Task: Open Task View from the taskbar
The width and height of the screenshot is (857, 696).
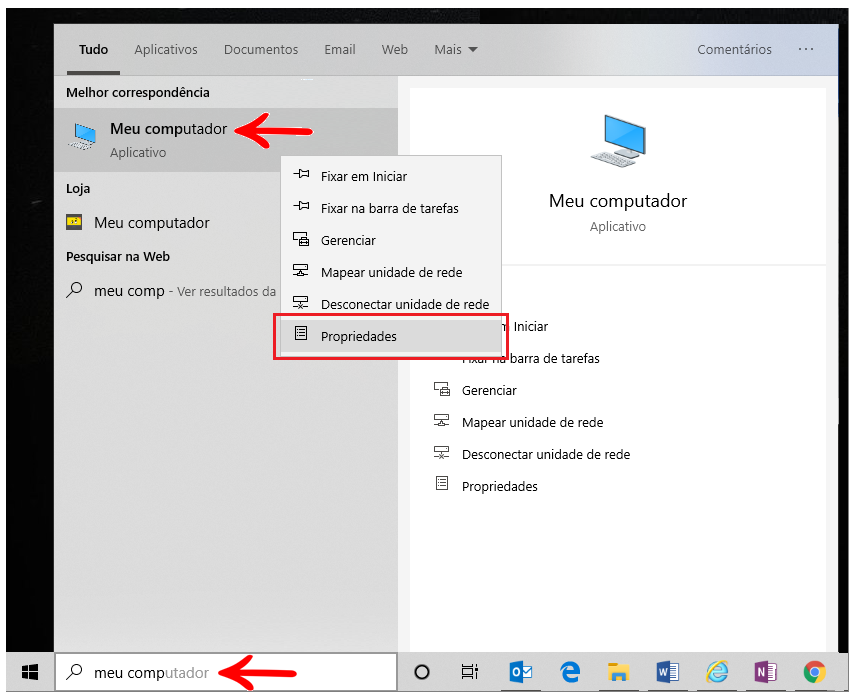Action: coord(470,672)
